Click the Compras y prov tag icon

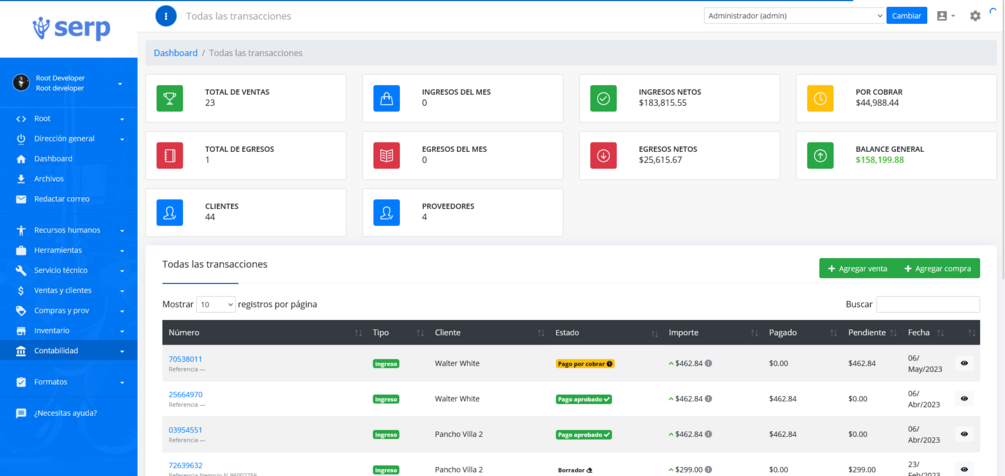(x=21, y=311)
